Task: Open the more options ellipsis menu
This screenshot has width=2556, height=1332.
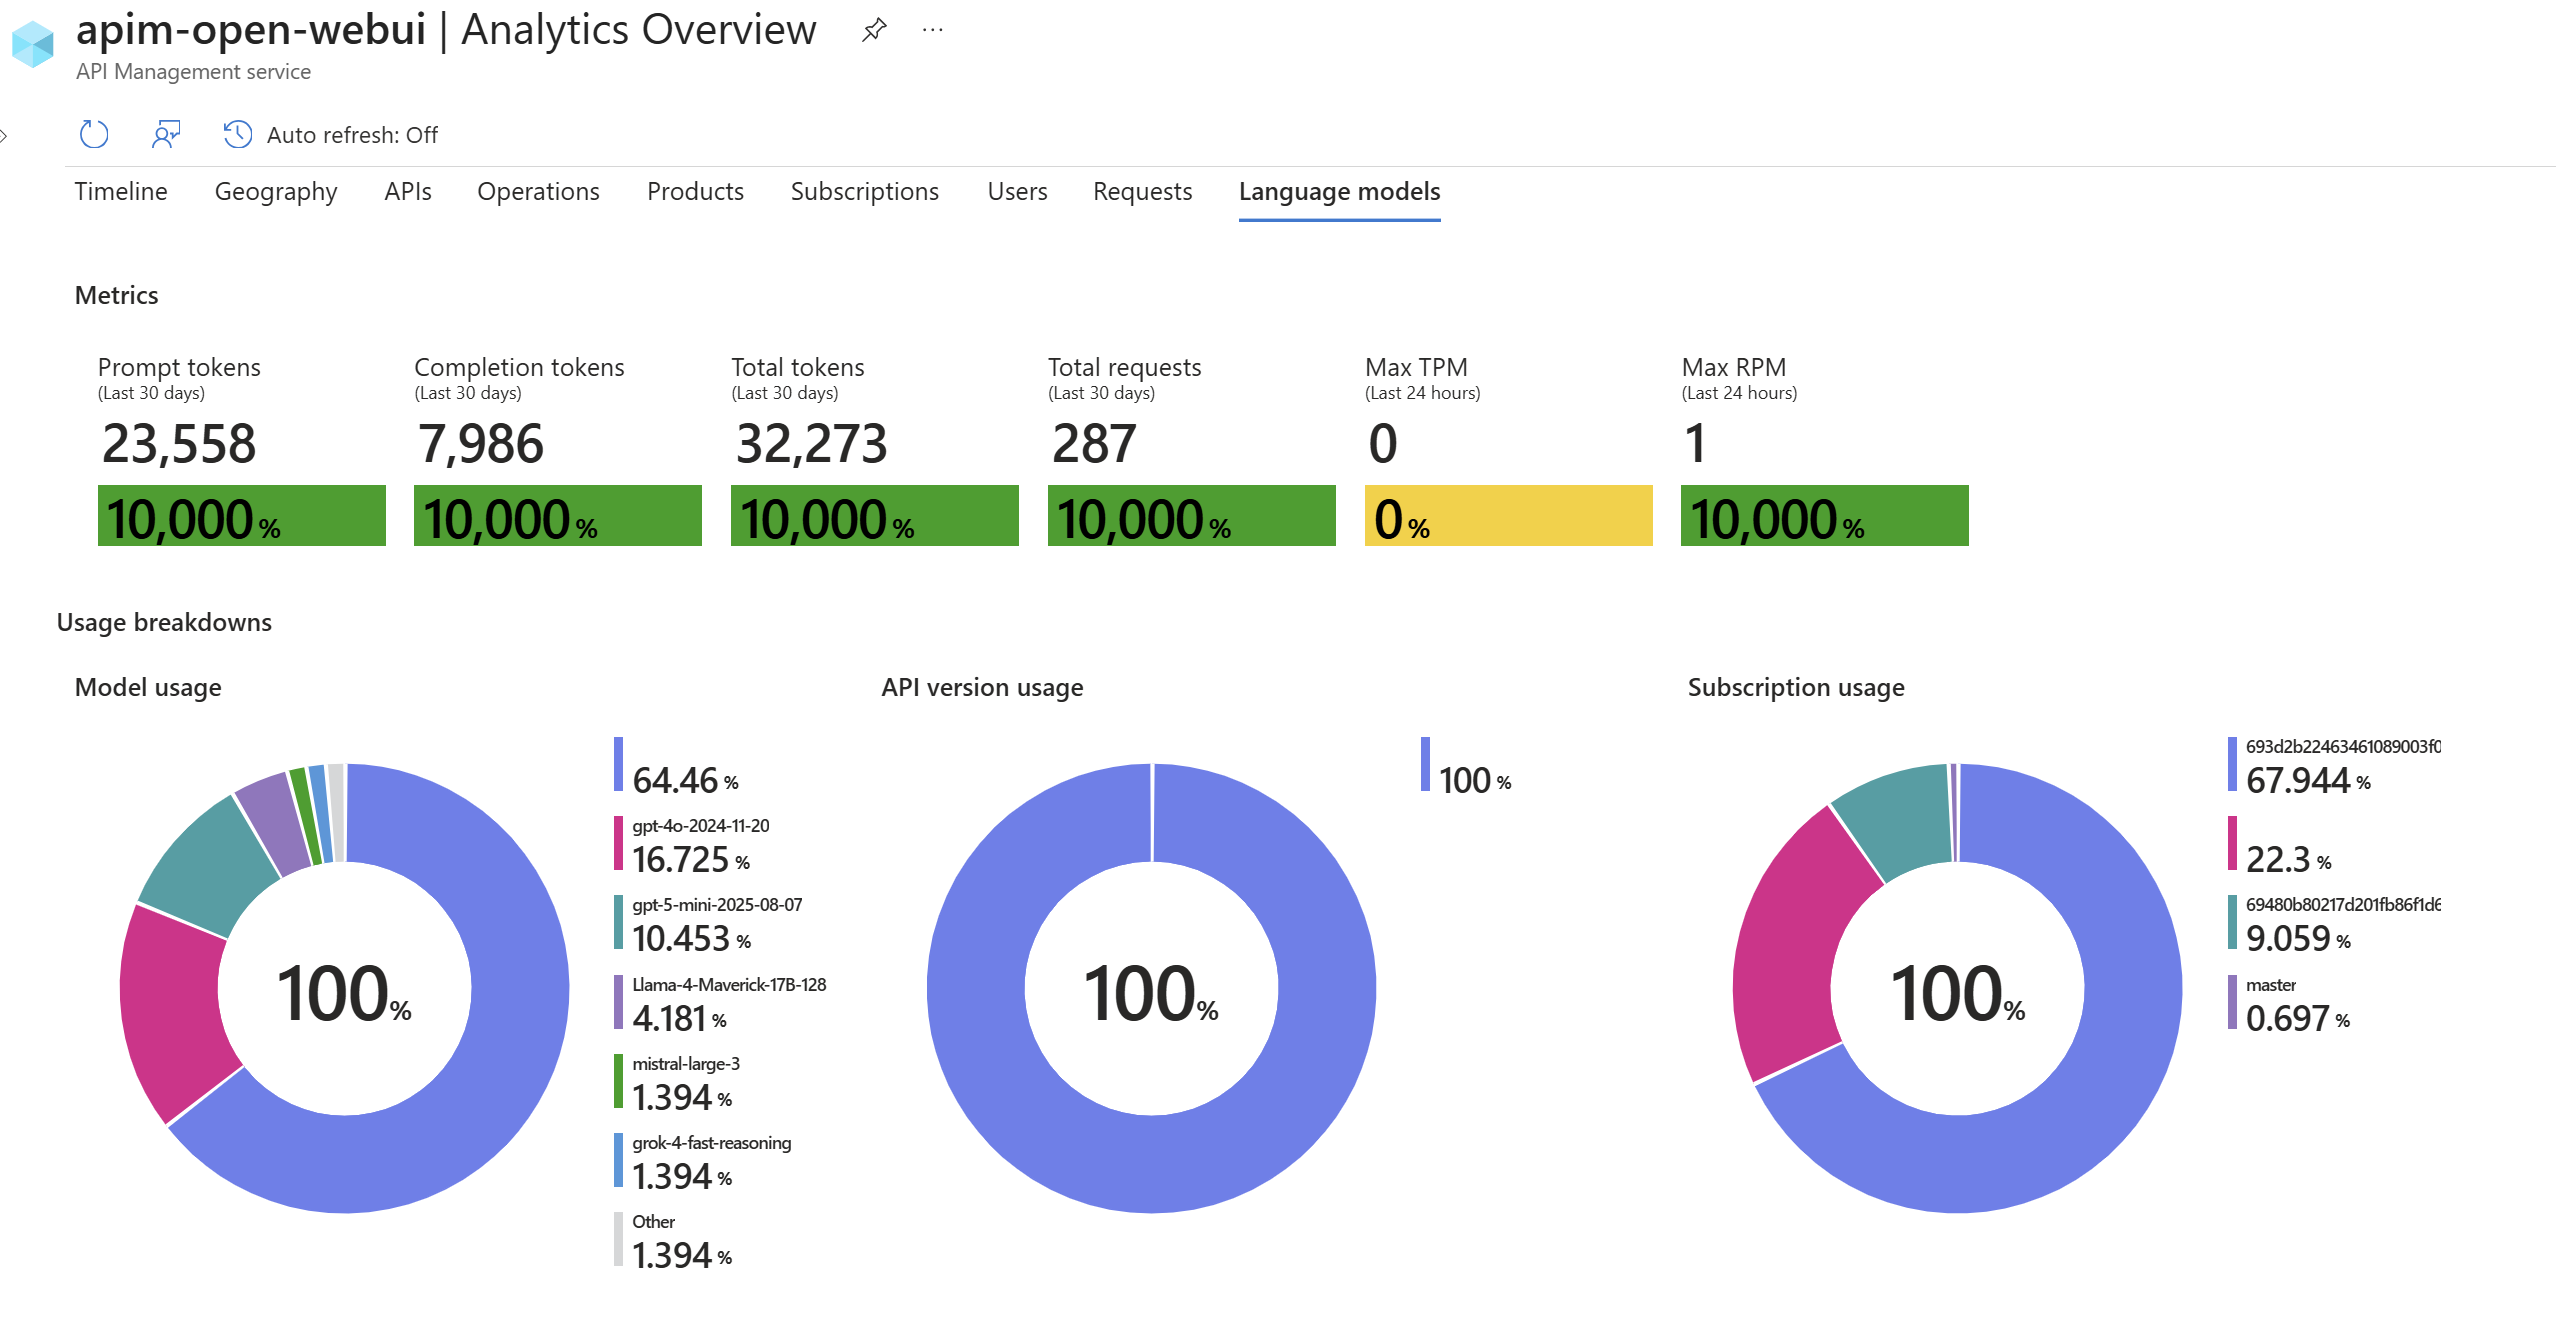Action: pyautogui.click(x=932, y=30)
